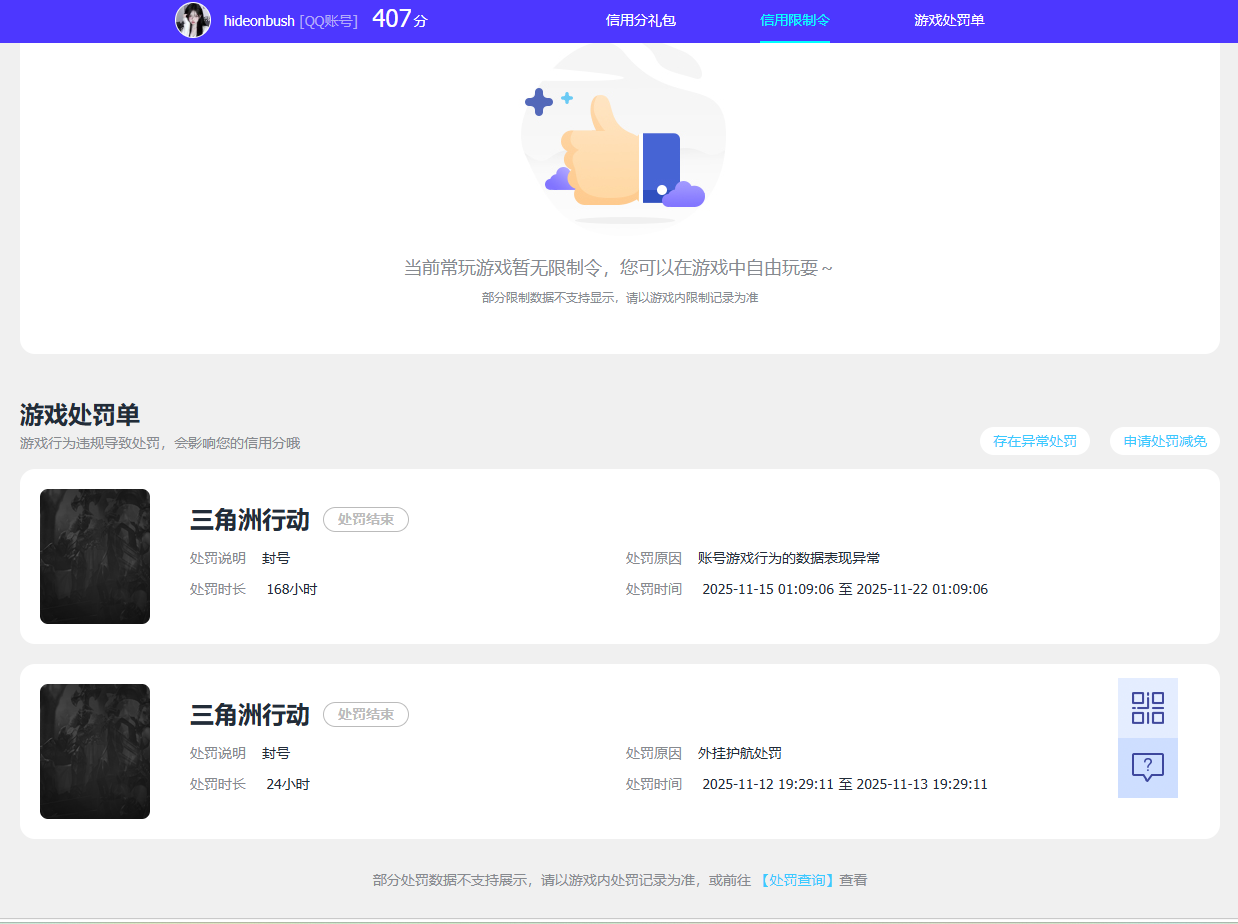Click 三角洲行动 title in the 168小时 card
1238x924 pixels.
(x=250, y=520)
